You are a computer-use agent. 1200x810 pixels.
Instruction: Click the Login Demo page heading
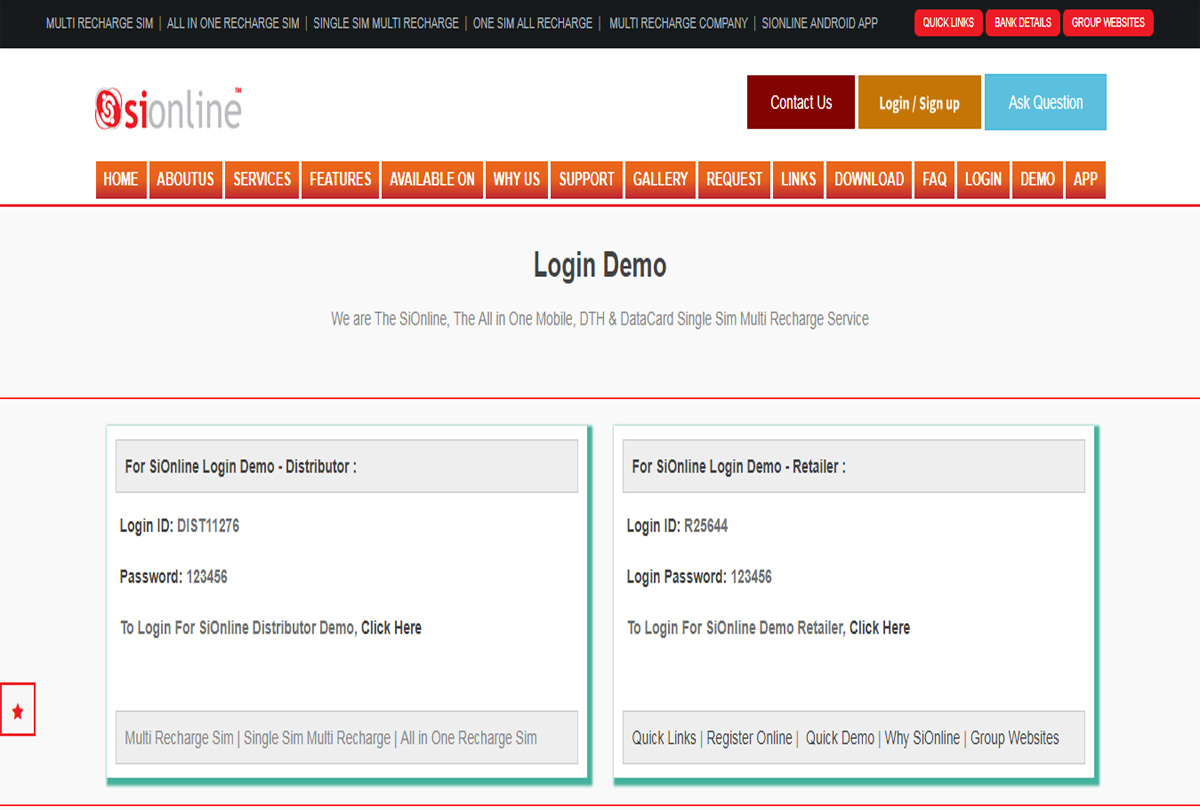coord(600,266)
